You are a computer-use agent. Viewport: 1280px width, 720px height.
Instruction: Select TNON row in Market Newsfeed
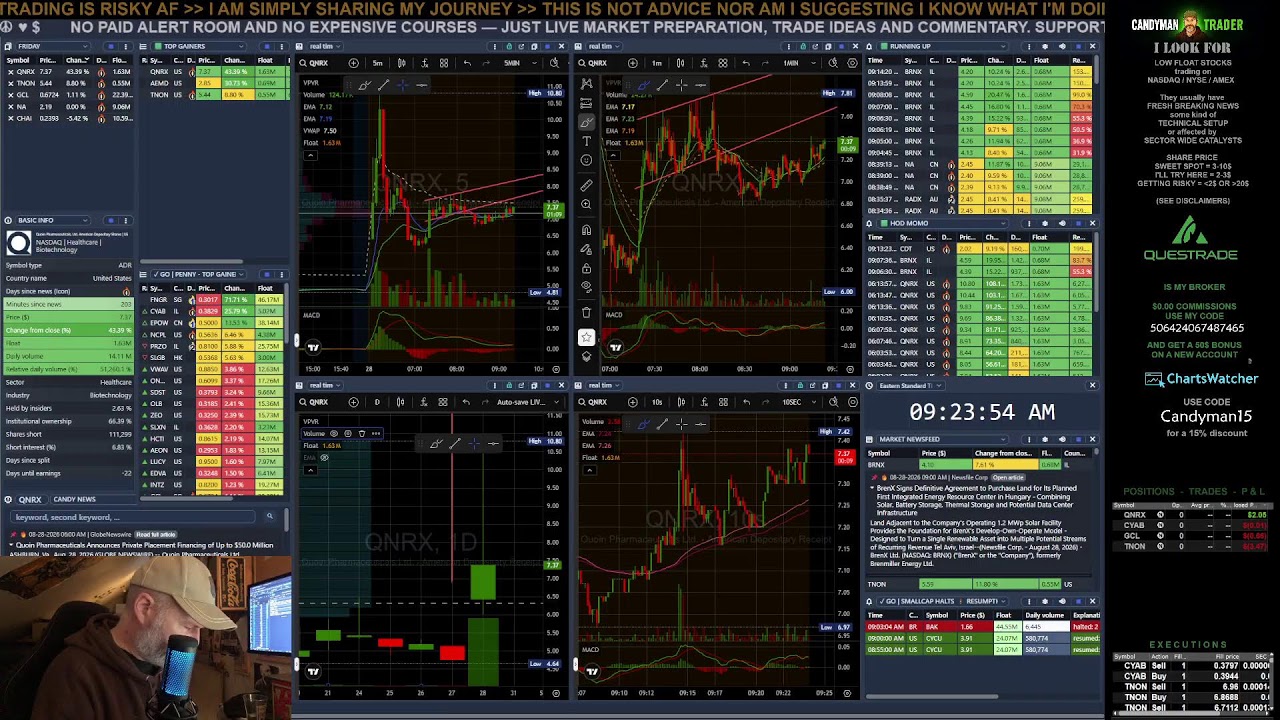980,584
